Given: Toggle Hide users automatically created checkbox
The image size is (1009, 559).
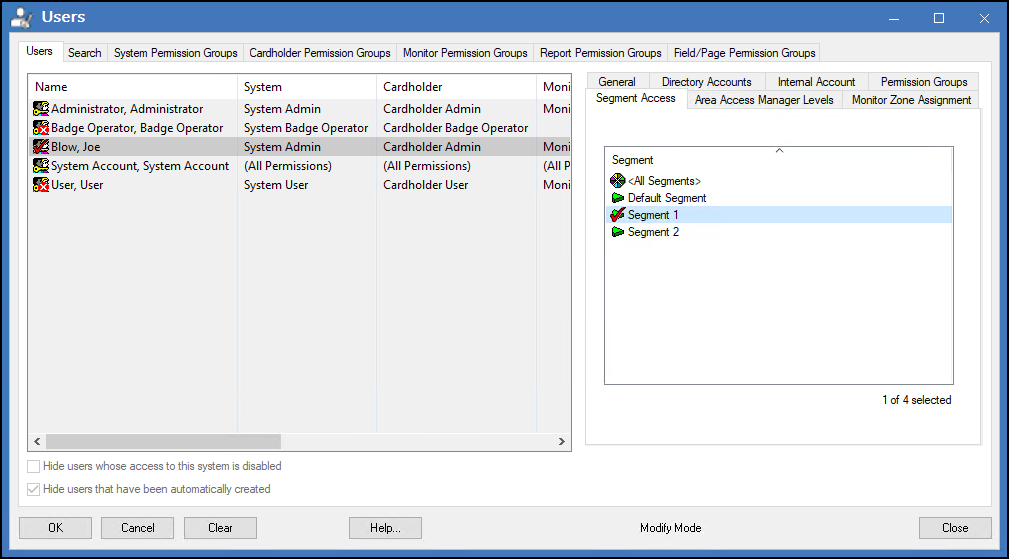Looking at the screenshot, I should pos(33,490).
